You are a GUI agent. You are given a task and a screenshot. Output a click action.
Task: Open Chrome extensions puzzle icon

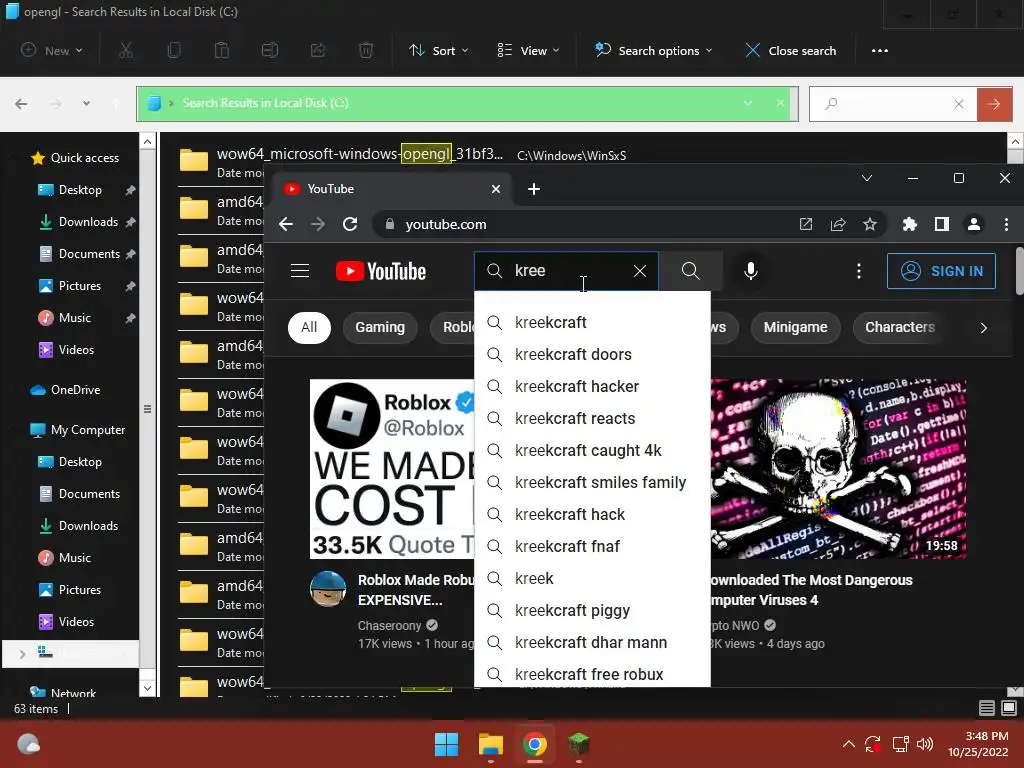[910, 225]
